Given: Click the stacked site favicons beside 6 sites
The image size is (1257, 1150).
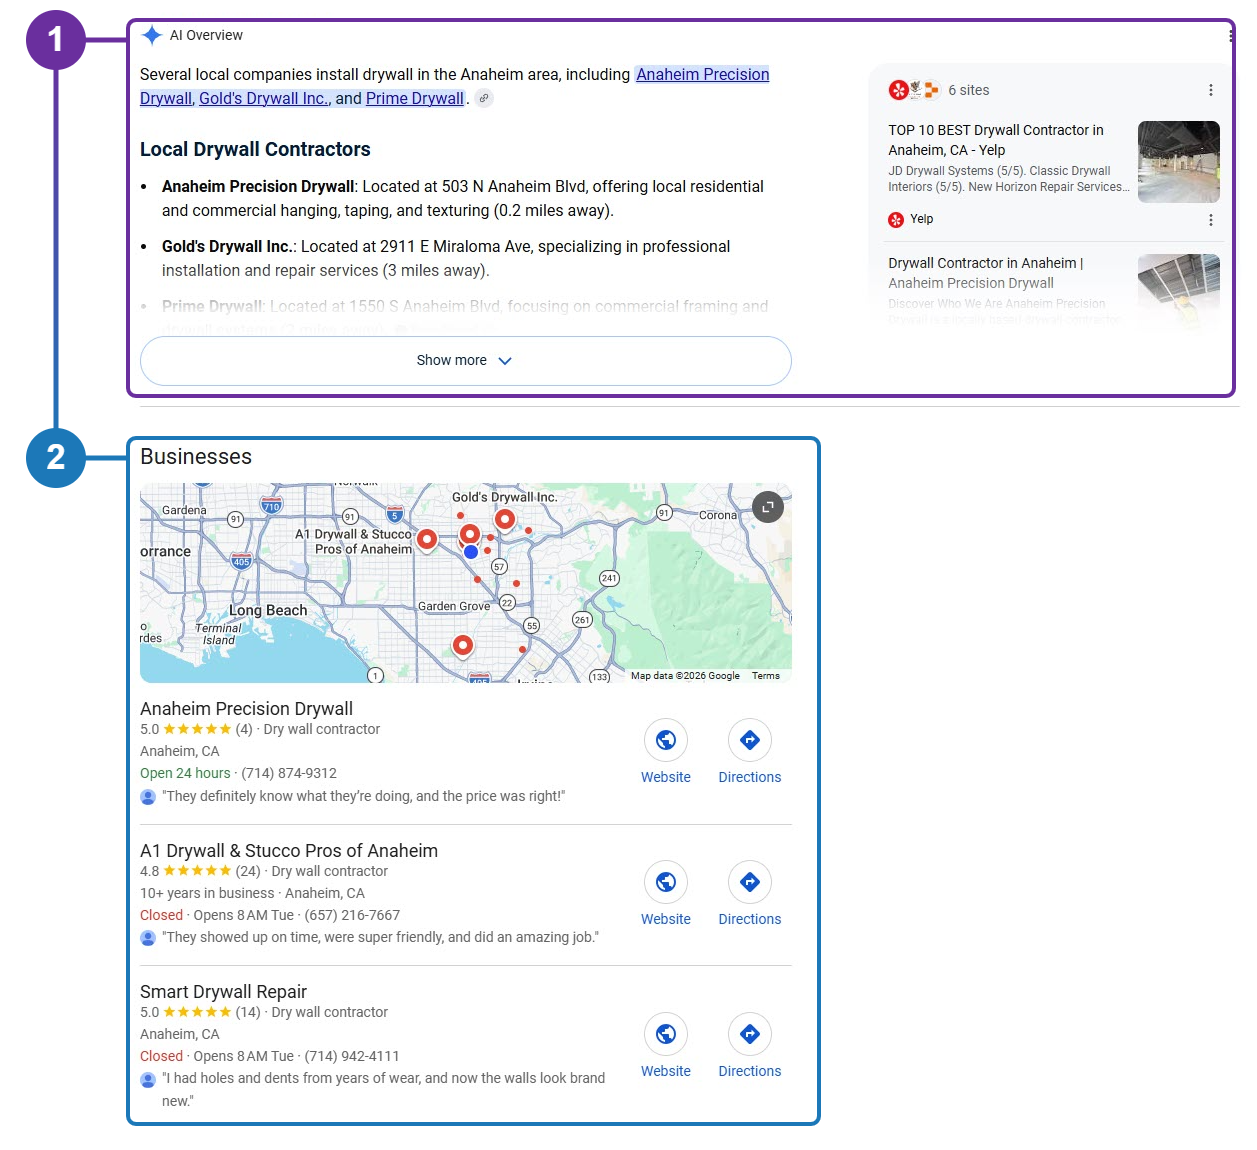Looking at the screenshot, I should [x=914, y=90].
